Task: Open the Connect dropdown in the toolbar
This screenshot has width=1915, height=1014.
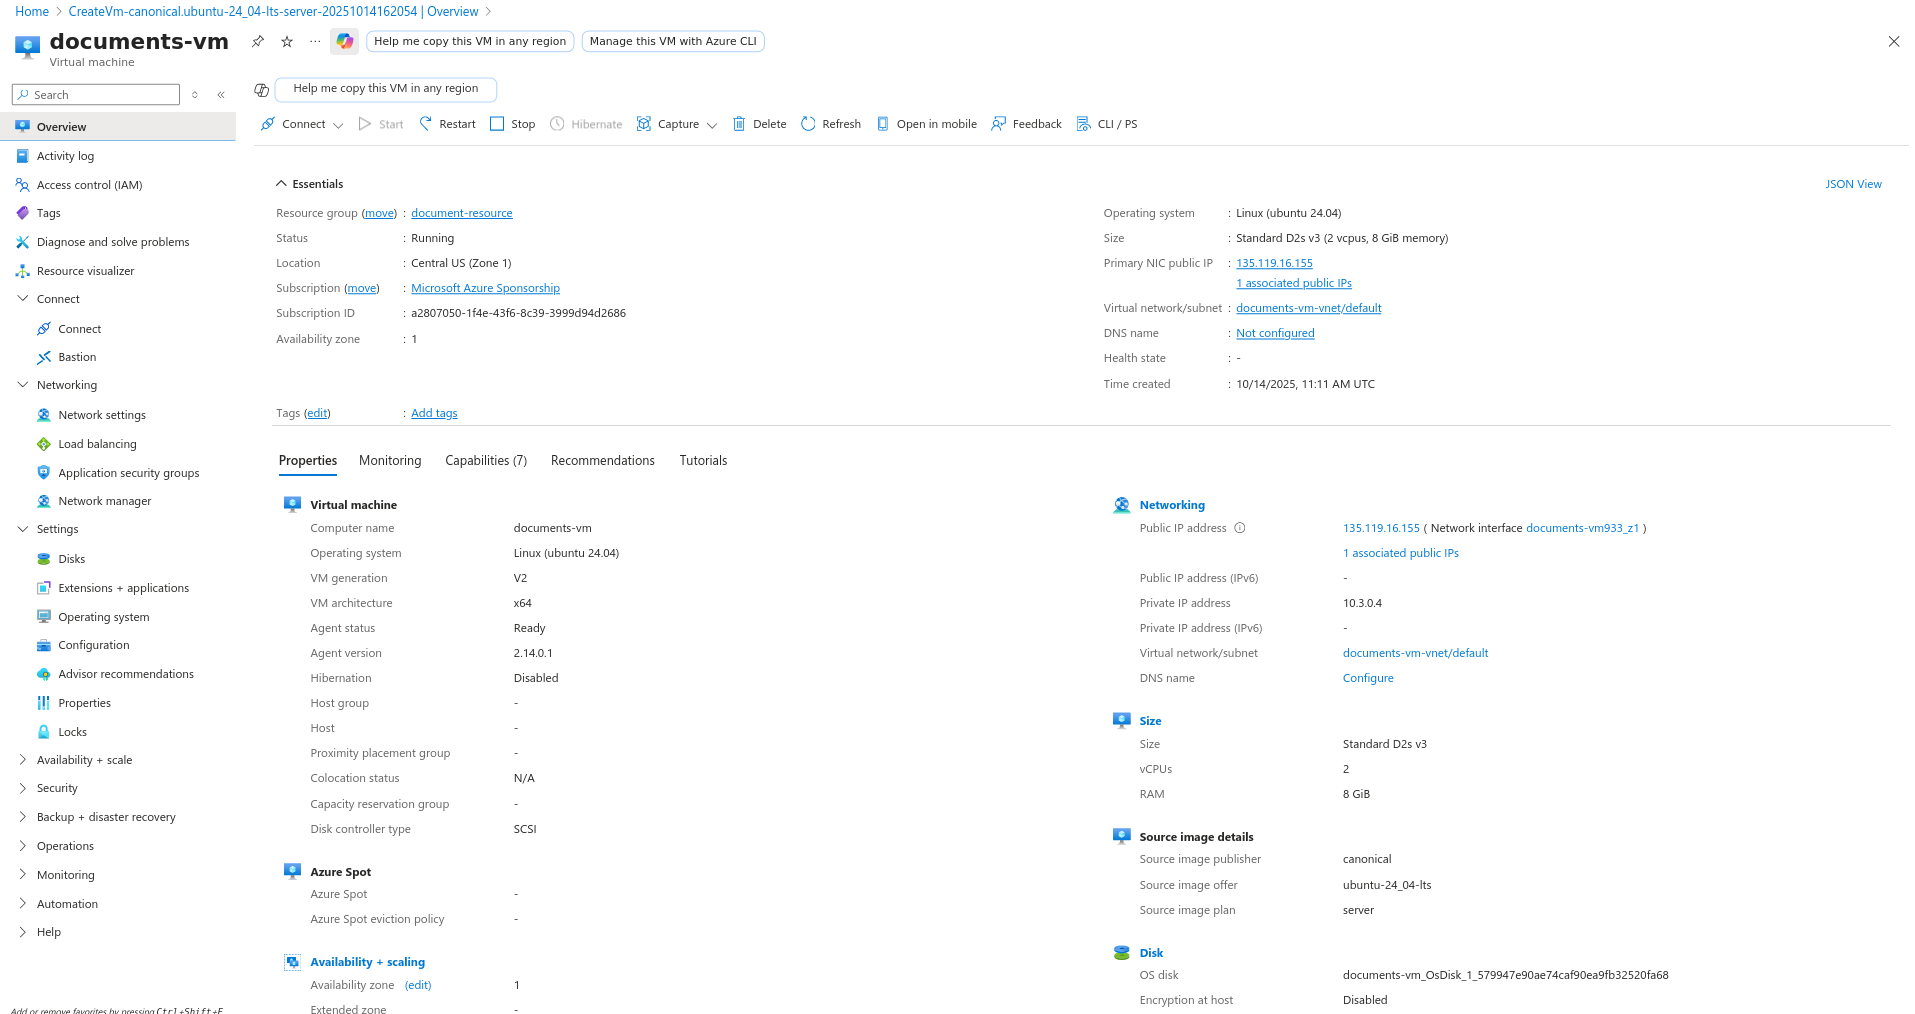Action: pyautogui.click(x=302, y=124)
